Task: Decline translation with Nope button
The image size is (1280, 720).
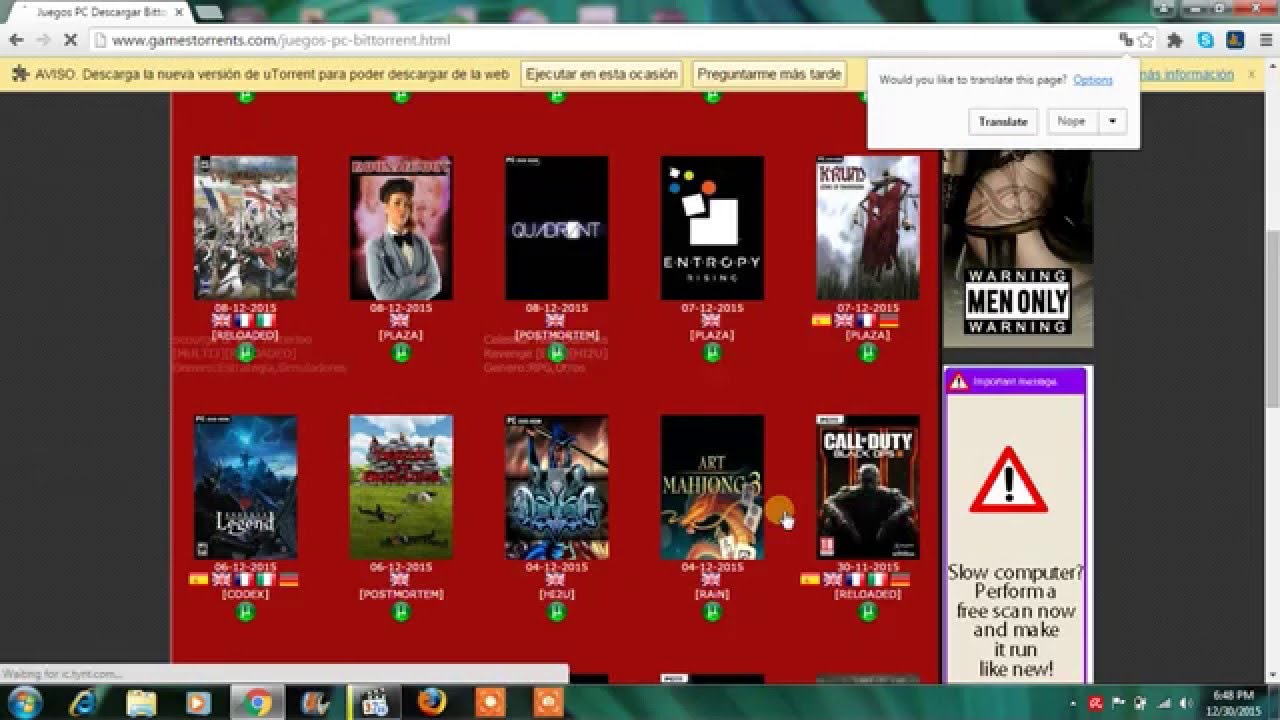Action: tap(1071, 121)
